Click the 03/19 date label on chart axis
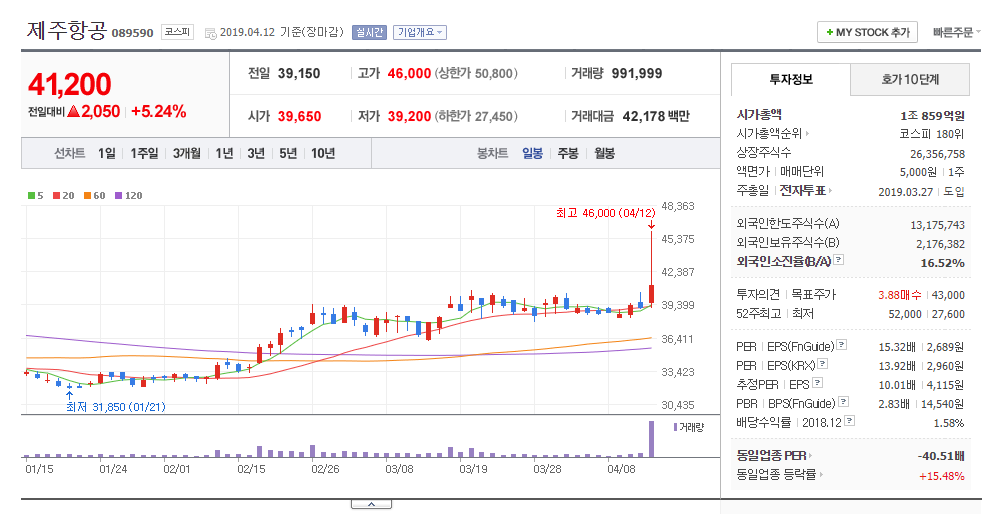Image resolution: width=995 pixels, height=514 pixels. 473,470
